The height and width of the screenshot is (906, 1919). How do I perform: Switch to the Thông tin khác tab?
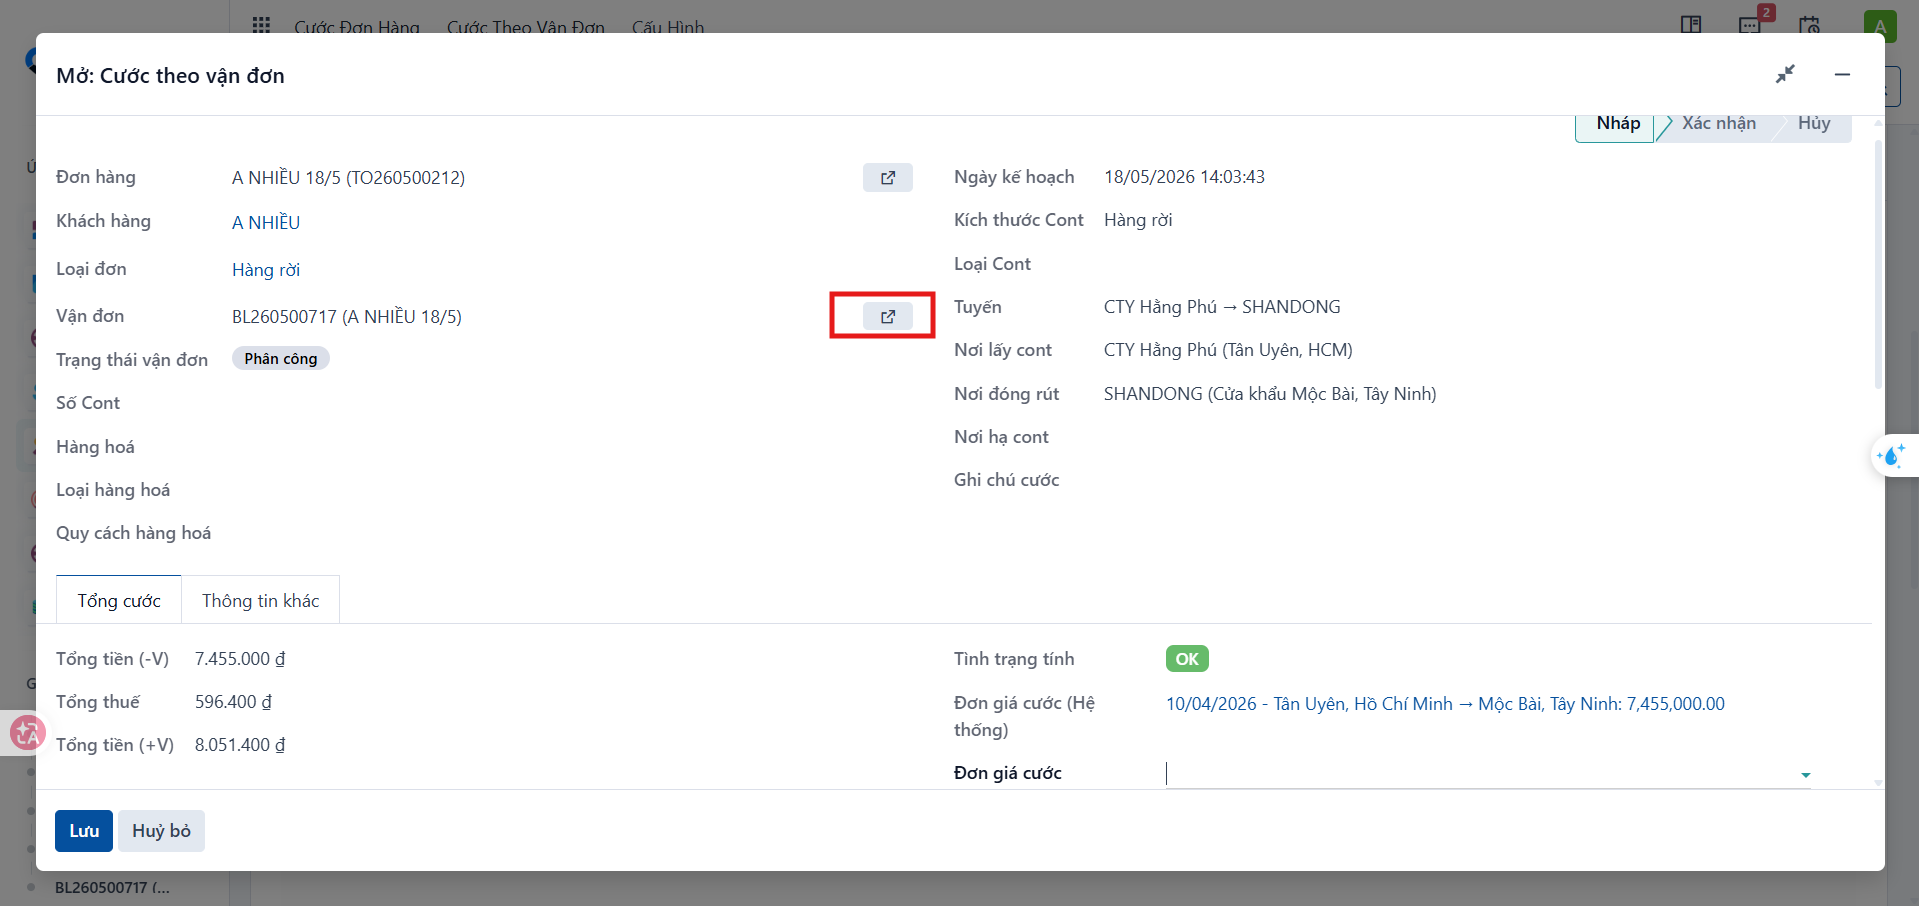click(261, 600)
